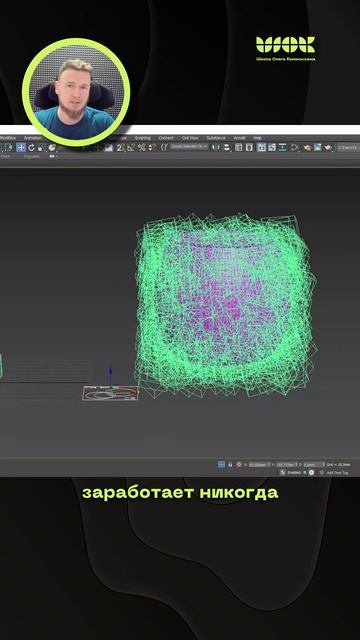
Task: Open the Content menu
Action: (x=166, y=138)
